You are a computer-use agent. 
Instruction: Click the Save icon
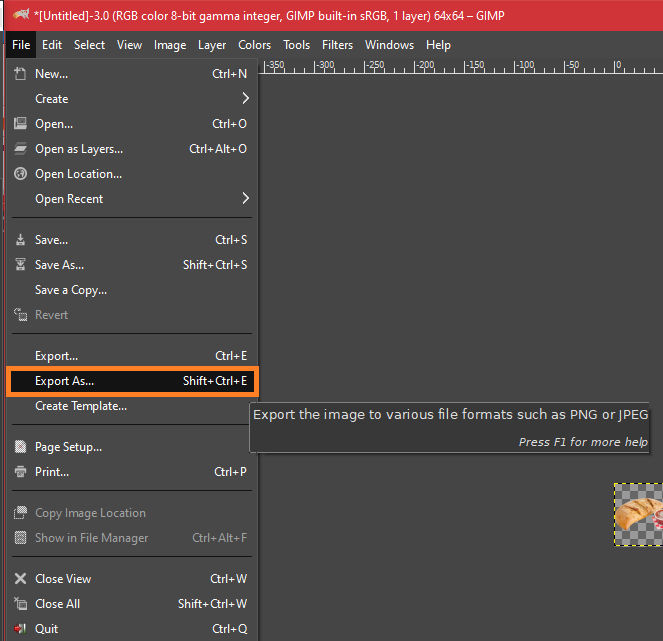pos(20,240)
